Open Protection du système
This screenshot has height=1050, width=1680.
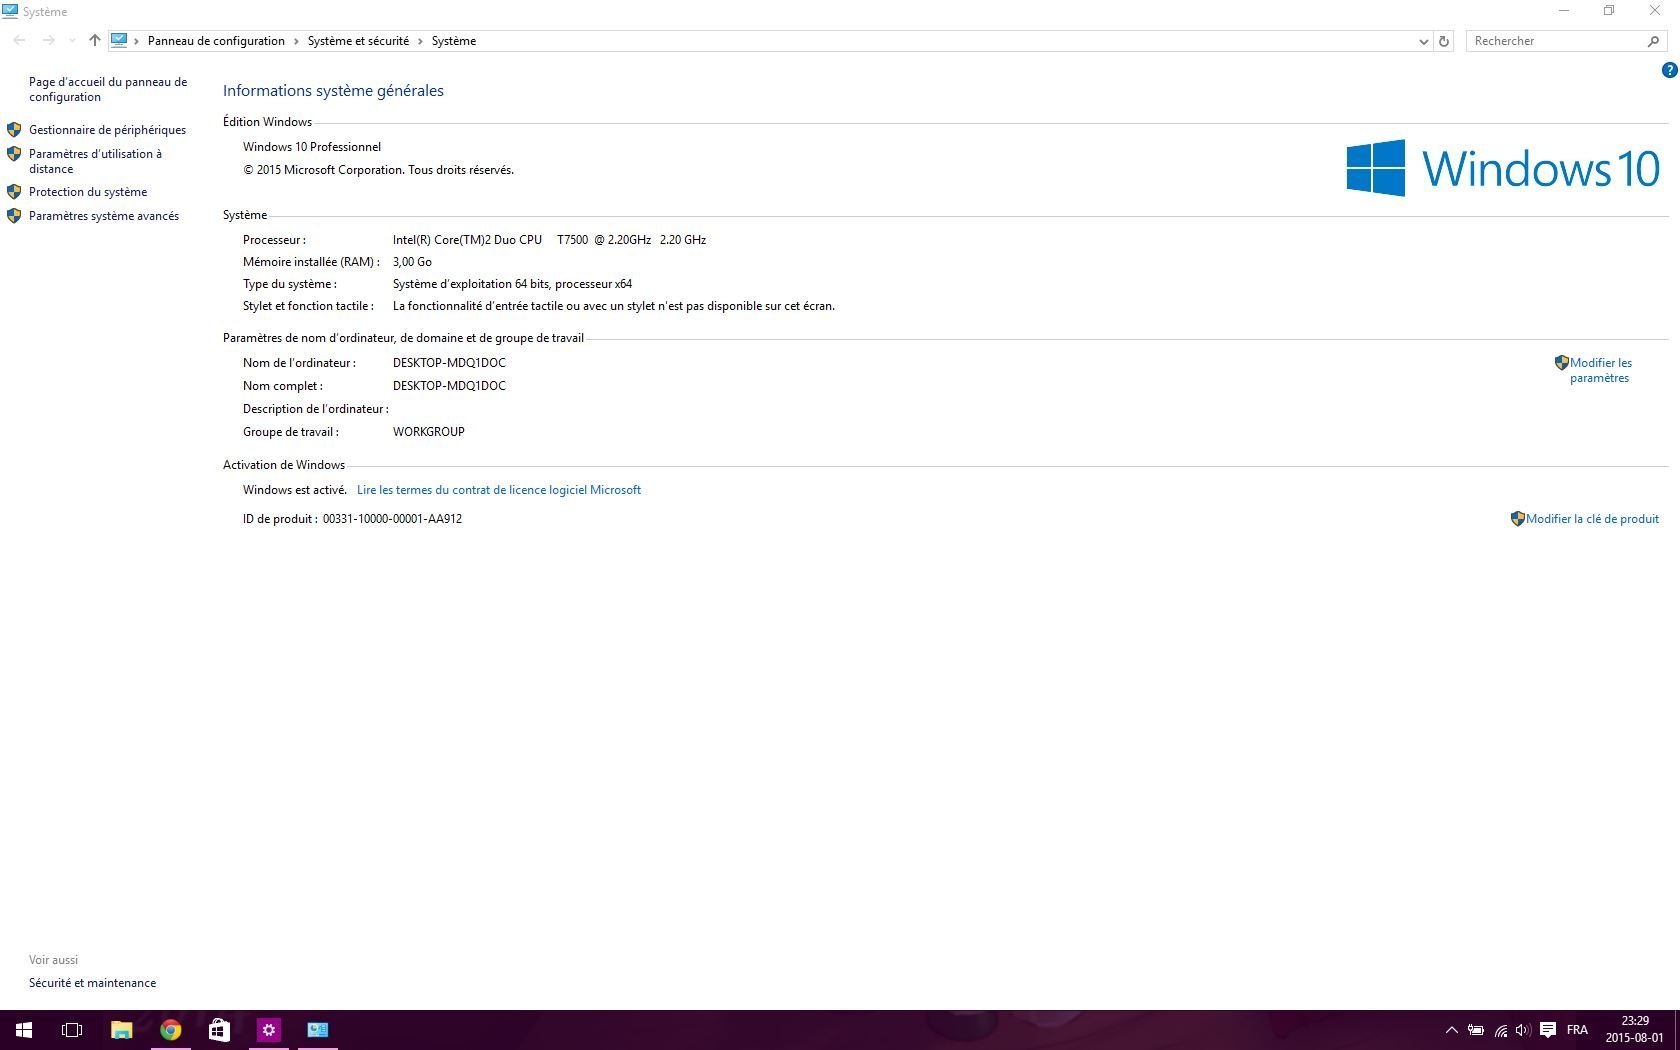click(88, 192)
